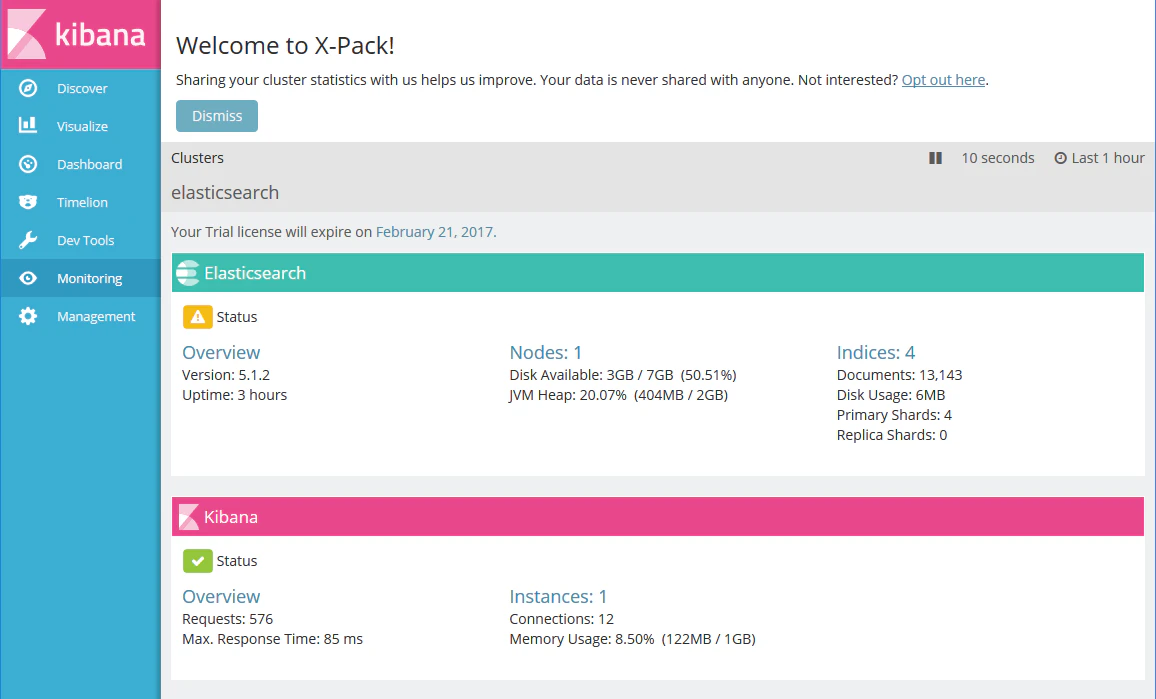The height and width of the screenshot is (699, 1156).
Task: Click the Welcome to X-Pack! heading
Action: pyautogui.click(x=285, y=46)
